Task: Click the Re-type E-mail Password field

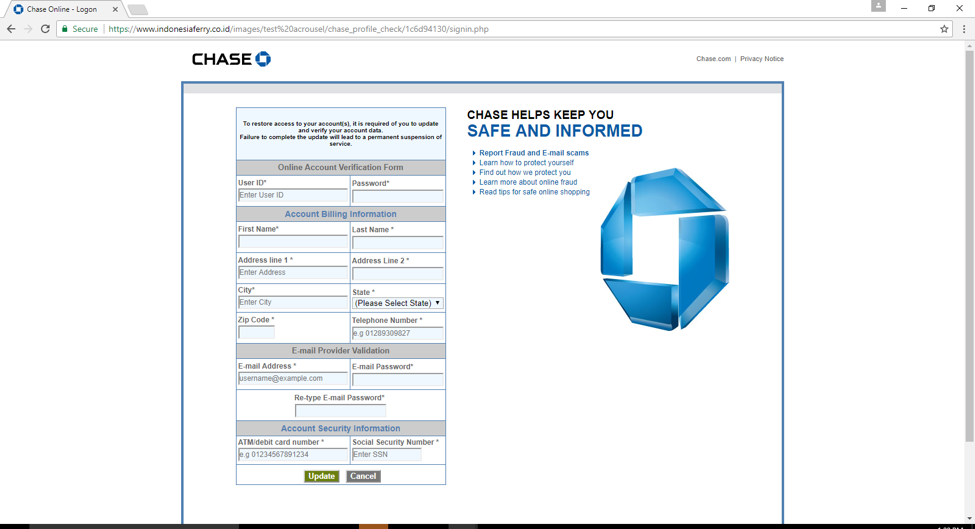Action: 340,410
